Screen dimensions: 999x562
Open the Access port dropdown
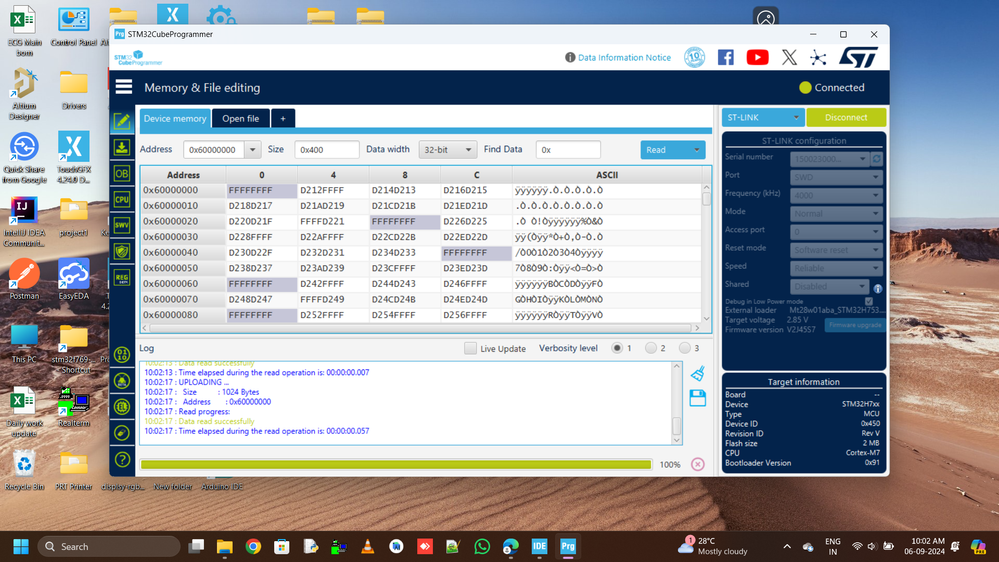click(x=836, y=232)
